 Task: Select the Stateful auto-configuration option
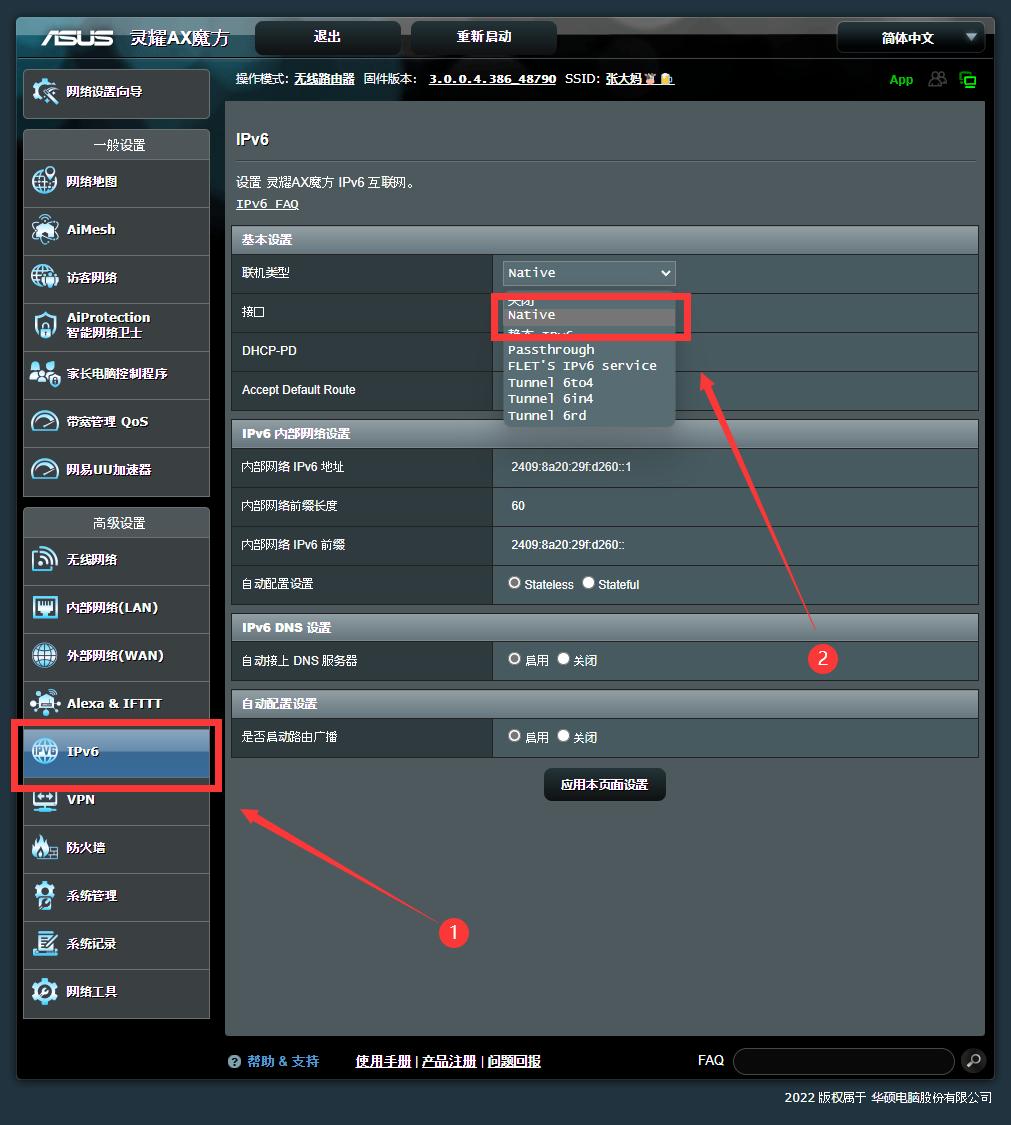589,583
